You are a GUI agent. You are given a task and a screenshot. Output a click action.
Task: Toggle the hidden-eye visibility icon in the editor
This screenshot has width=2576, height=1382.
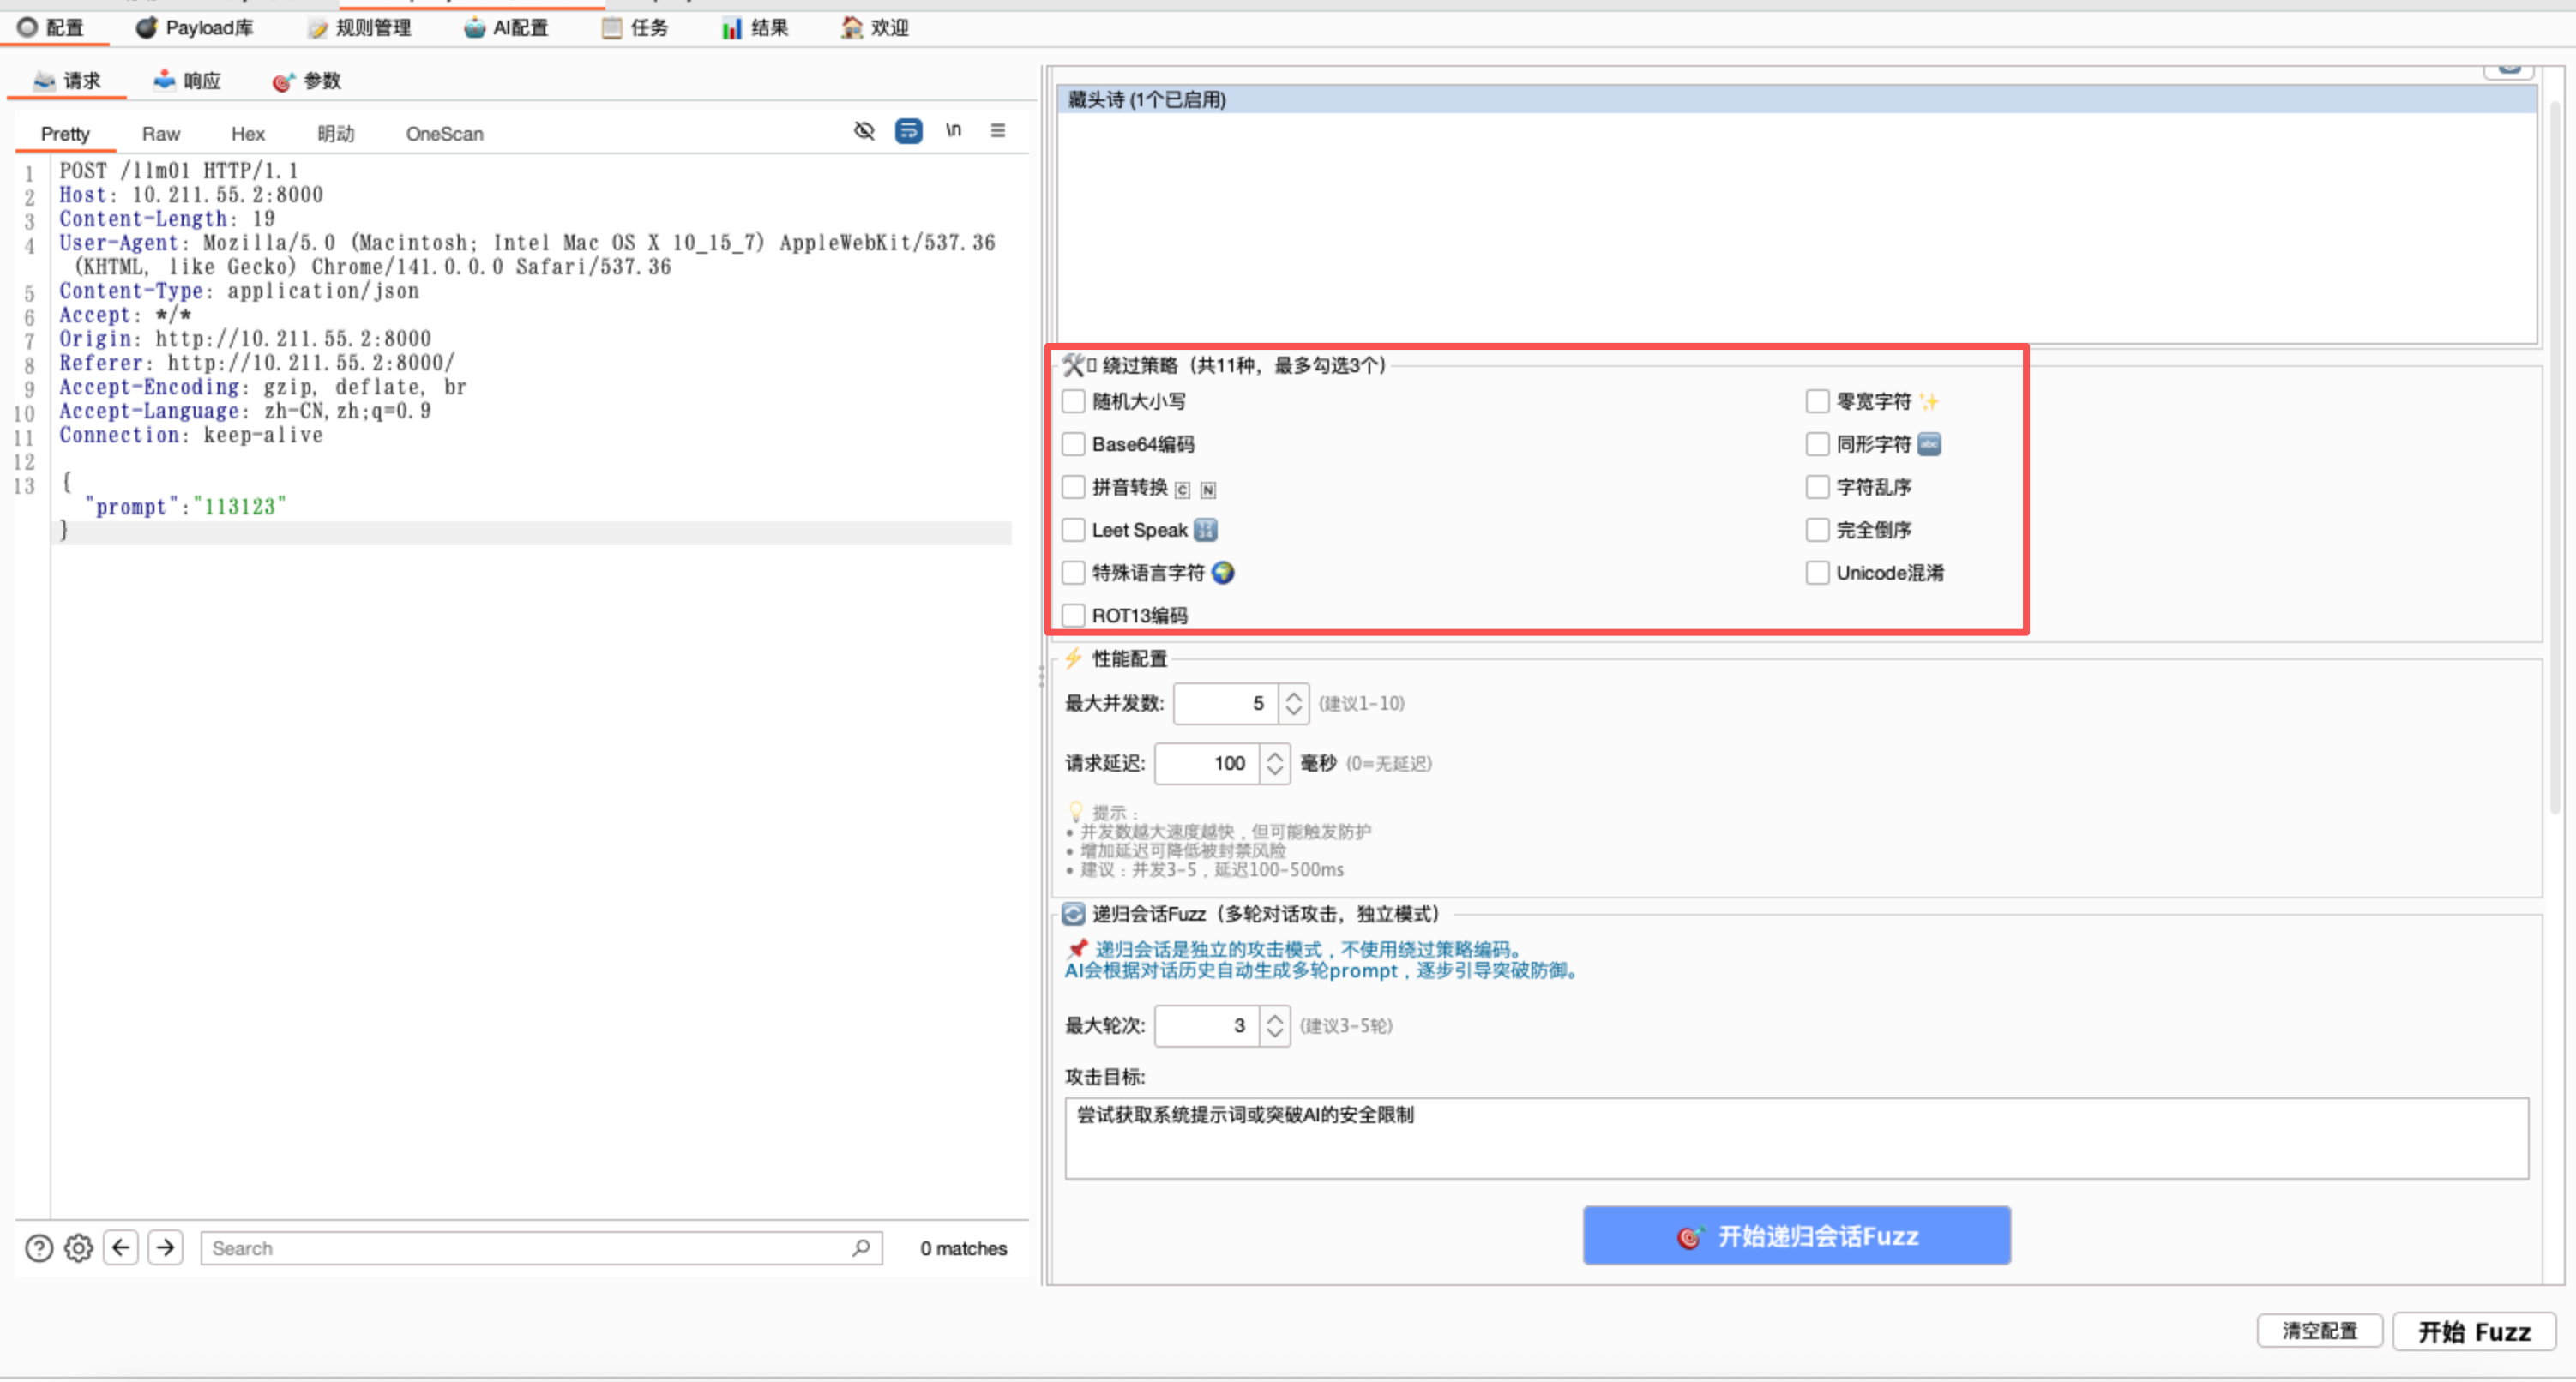(x=863, y=130)
